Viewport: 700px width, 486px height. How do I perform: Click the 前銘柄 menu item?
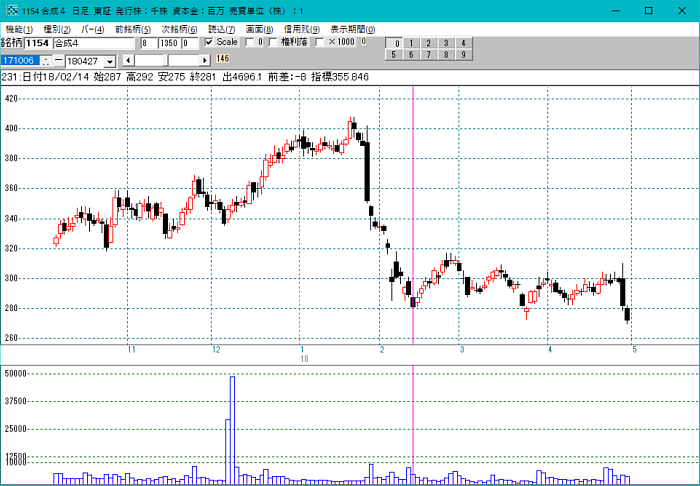(x=133, y=29)
